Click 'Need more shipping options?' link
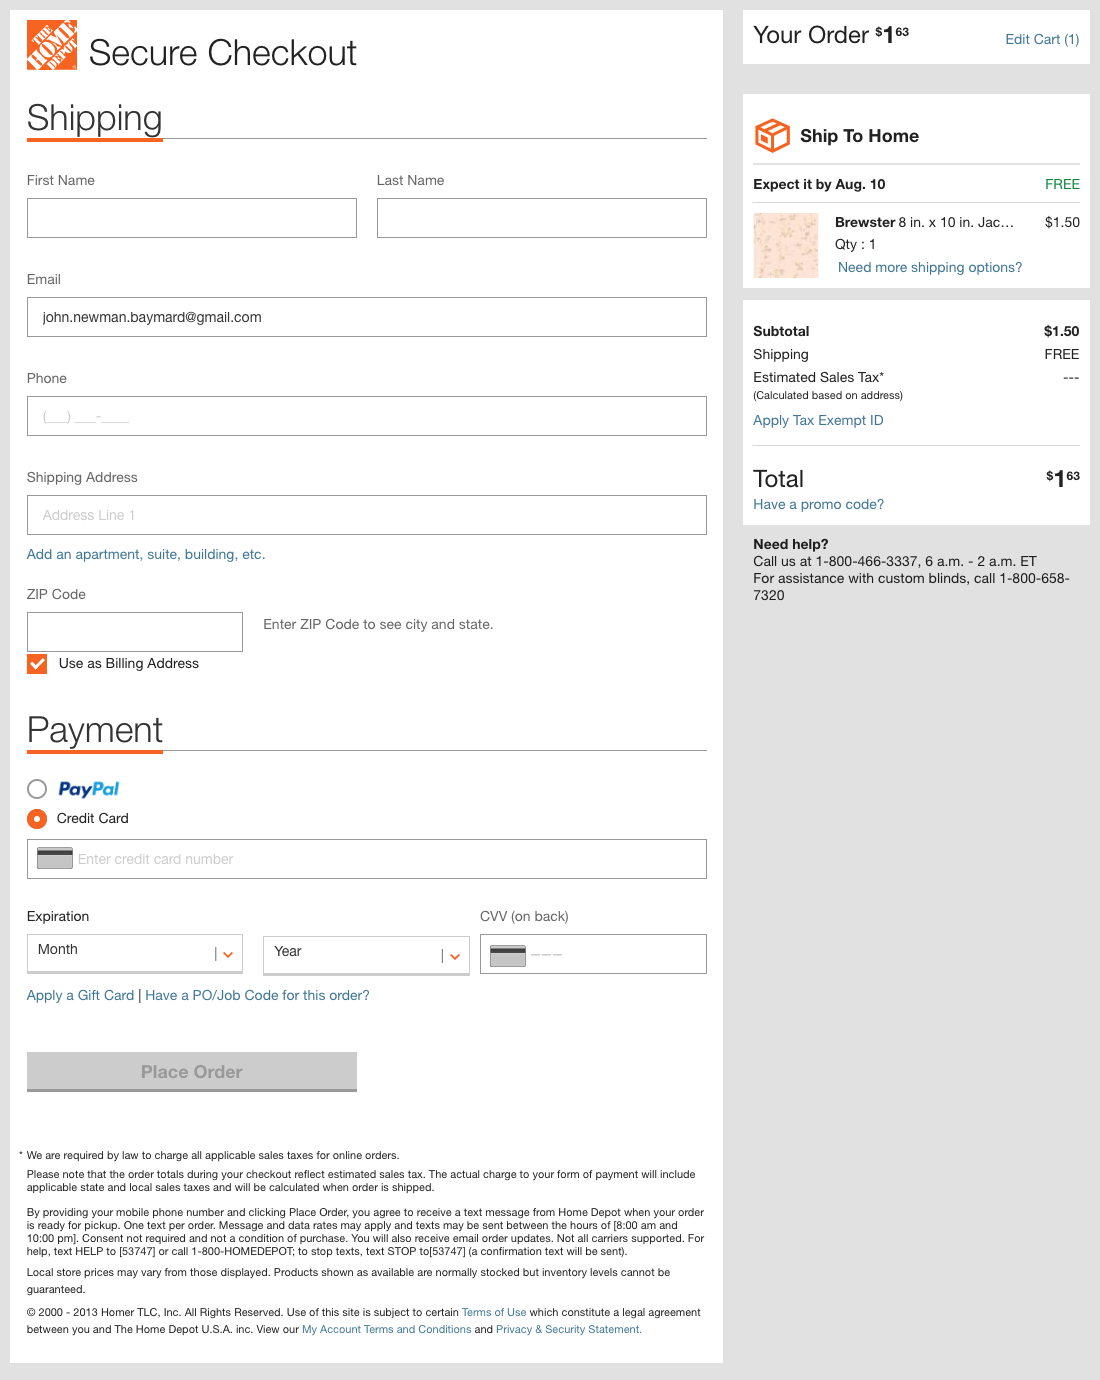Viewport: 1100px width, 1380px height. pos(930,267)
